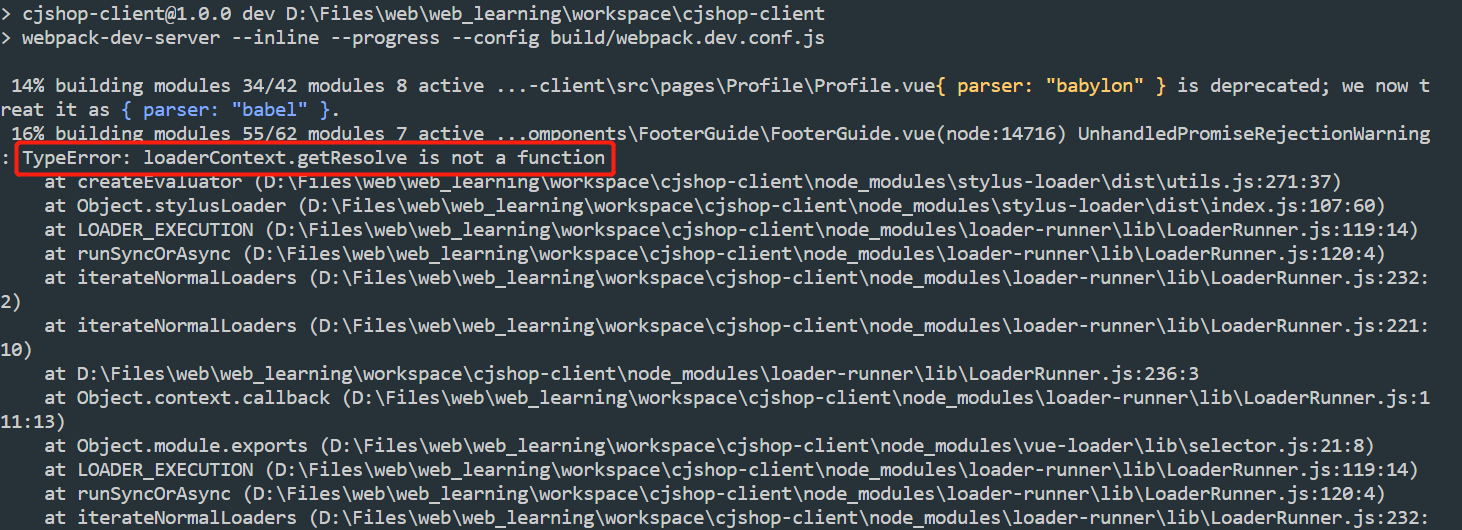Click the package name cjshop-client@1.0.0

pos(121,14)
